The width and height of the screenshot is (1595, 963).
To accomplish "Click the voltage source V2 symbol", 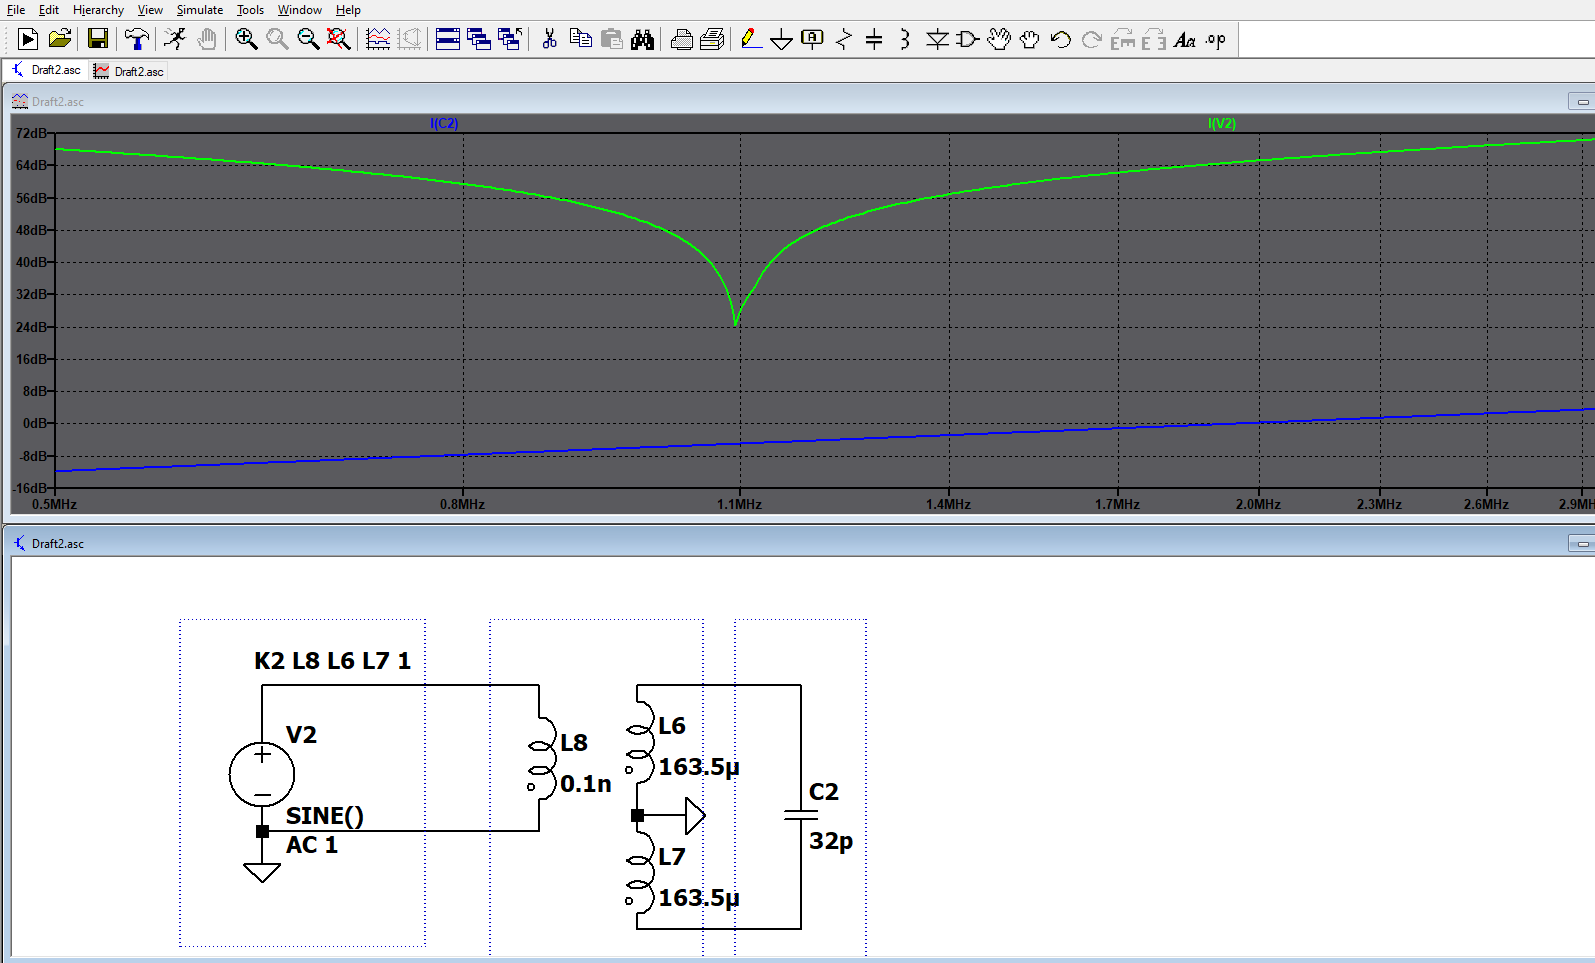I will pos(262,774).
